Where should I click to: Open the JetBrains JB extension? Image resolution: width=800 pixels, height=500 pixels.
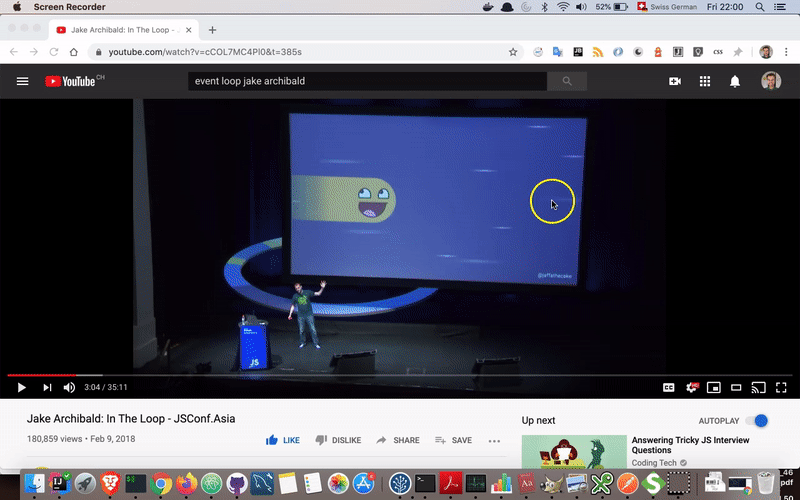tap(578, 52)
